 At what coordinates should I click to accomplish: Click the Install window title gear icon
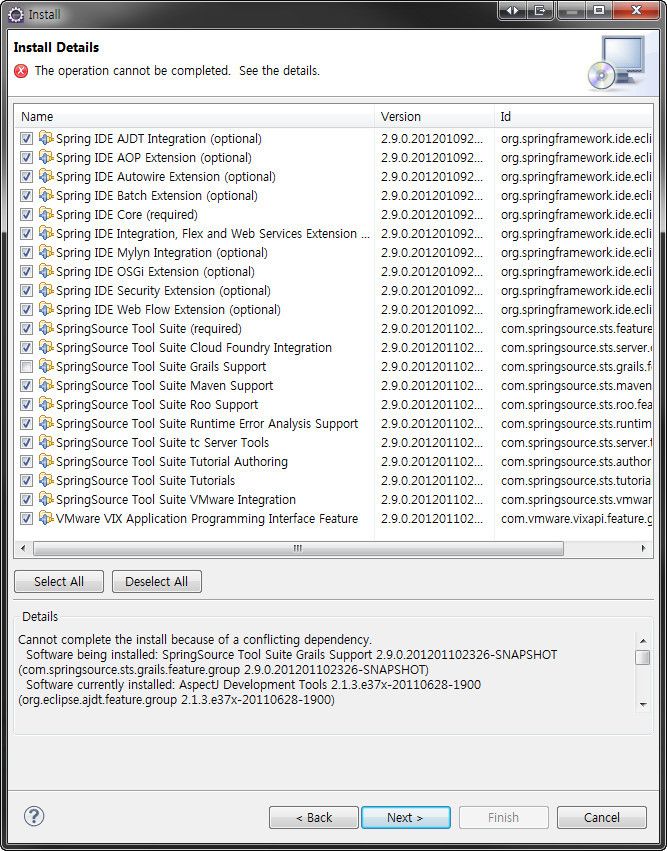[x=16, y=15]
